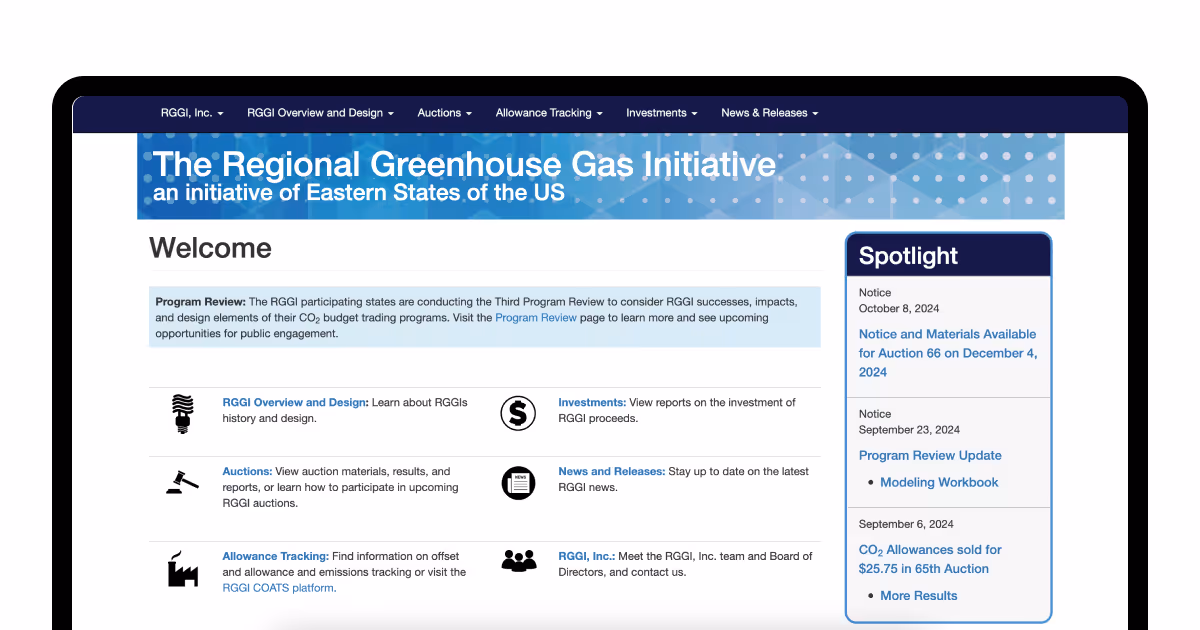Open Auction 66 notice and materials link
The width and height of the screenshot is (1200, 630).
(x=948, y=353)
